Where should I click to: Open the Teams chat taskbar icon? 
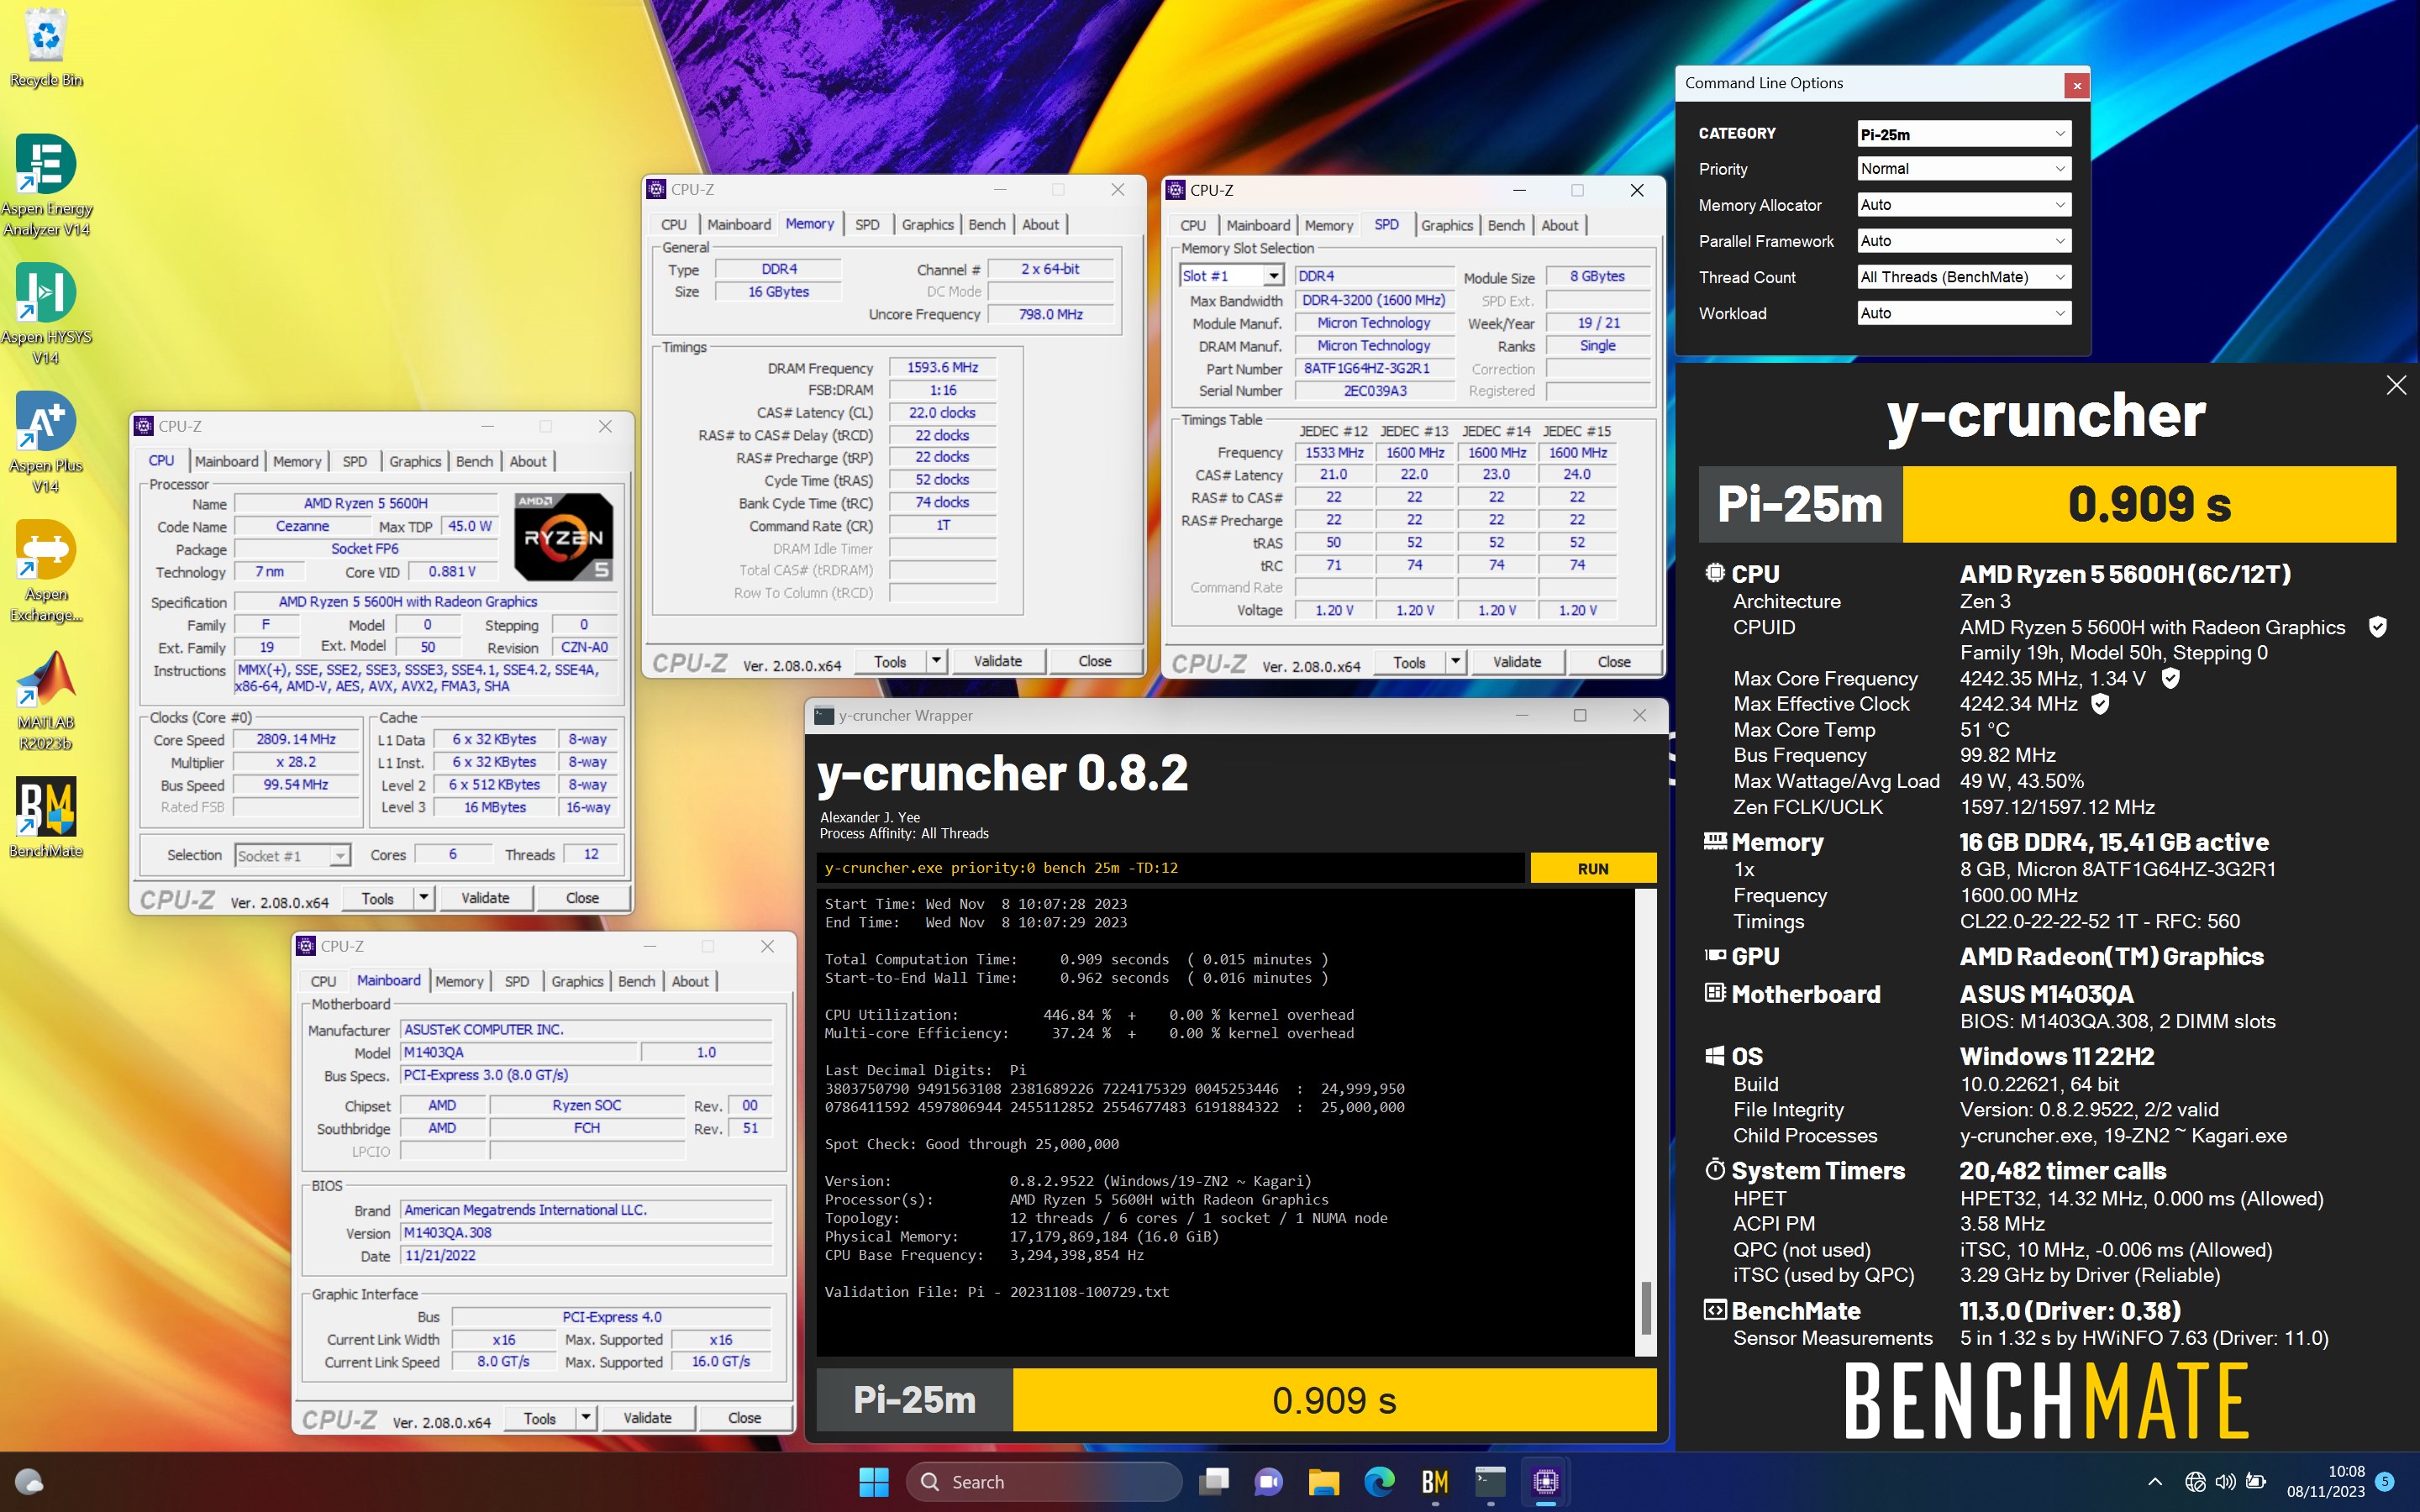1268,1481
